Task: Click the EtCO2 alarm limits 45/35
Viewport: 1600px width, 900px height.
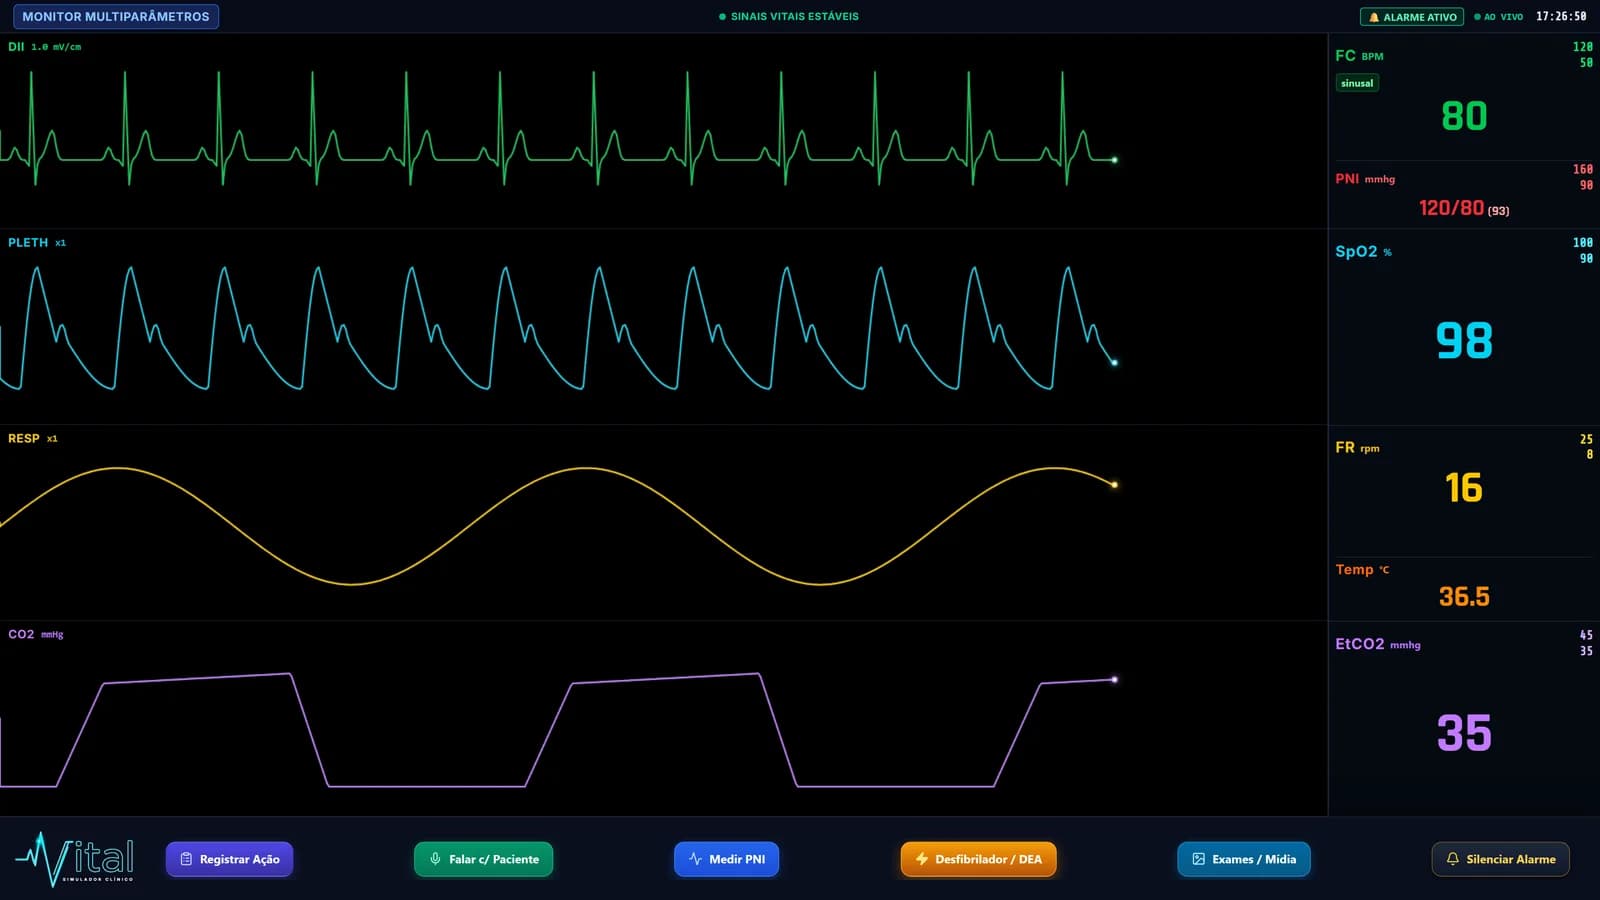Action: coord(1586,643)
